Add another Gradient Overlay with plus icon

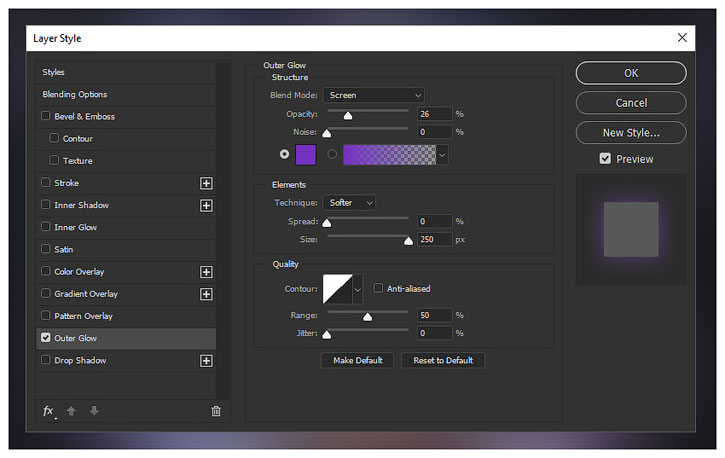[x=206, y=294]
